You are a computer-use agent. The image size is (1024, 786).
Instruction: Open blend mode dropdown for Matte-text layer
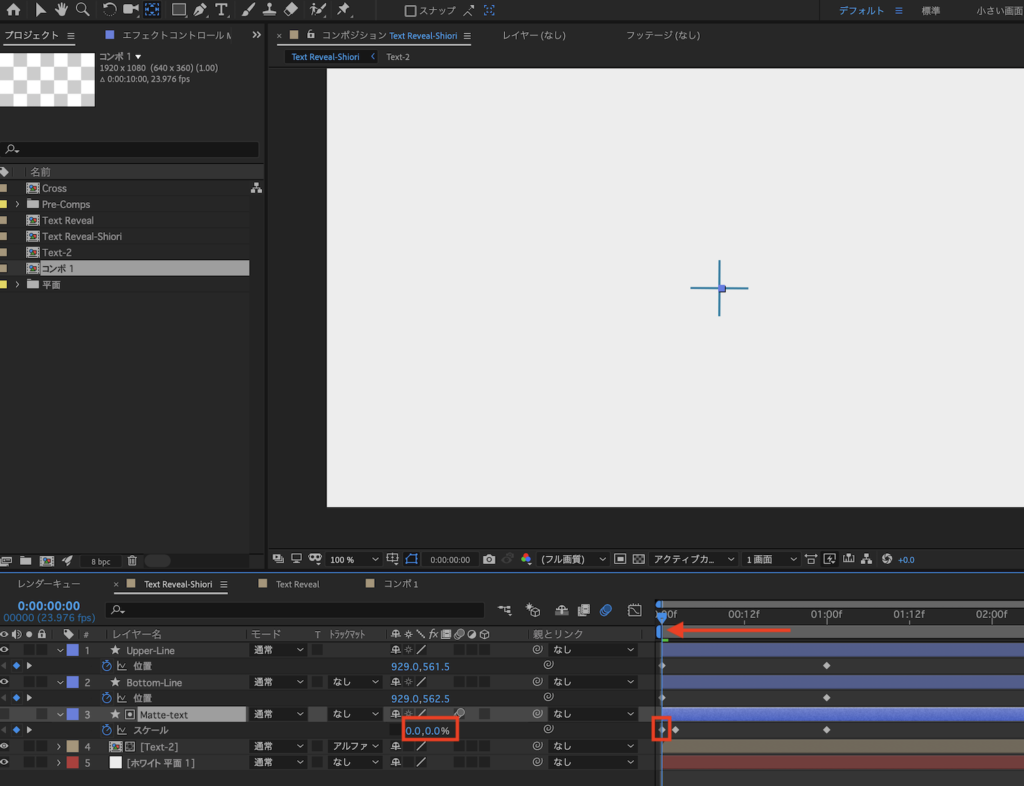click(277, 714)
